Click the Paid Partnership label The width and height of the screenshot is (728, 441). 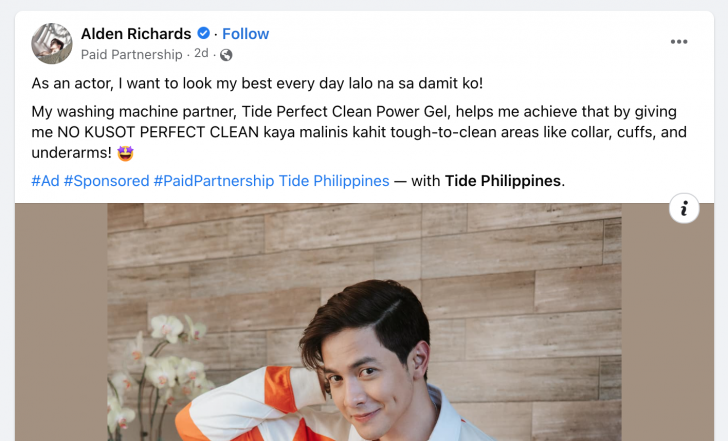pyautogui.click(x=131, y=55)
